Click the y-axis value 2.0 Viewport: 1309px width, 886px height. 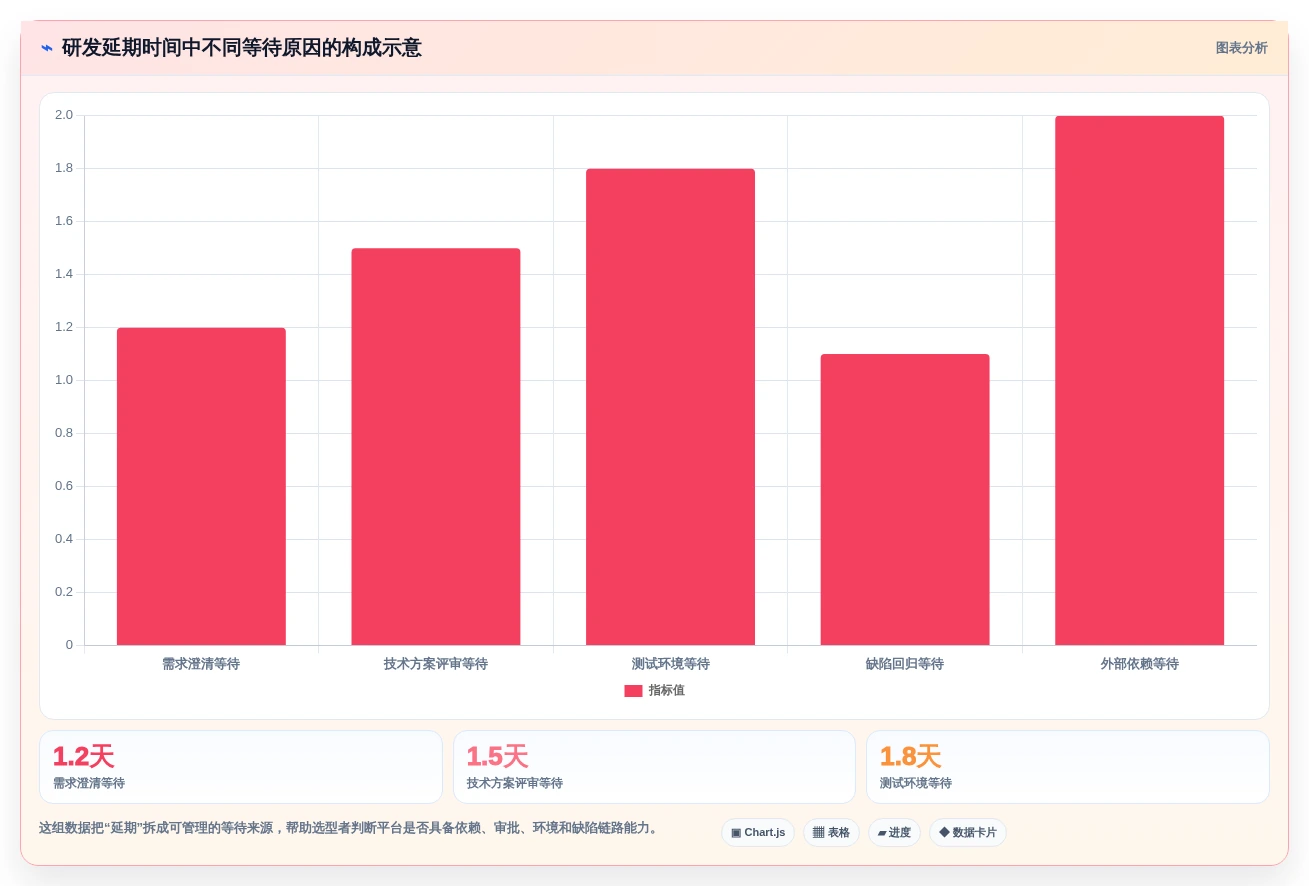(x=64, y=115)
